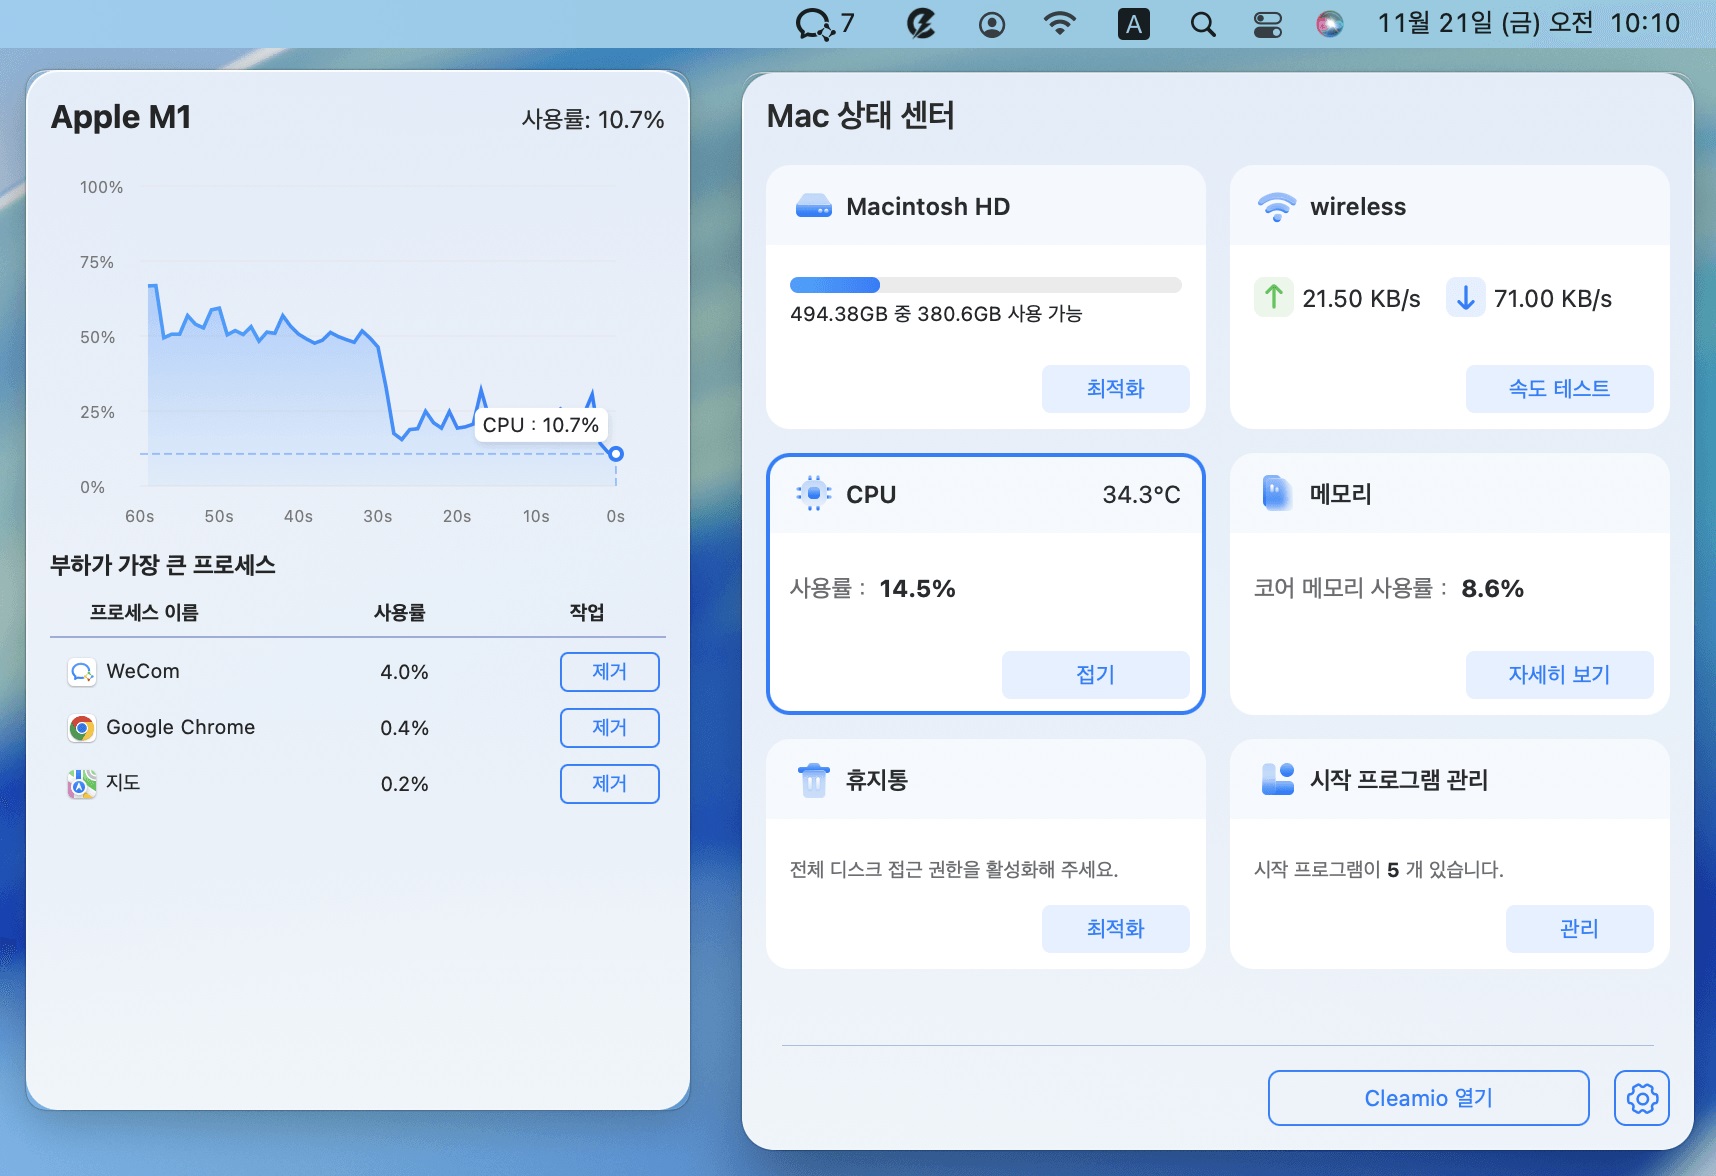1716x1176 pixels.
Task: Open Cleamio settings via the gear icon
Action: pos(1640,1097)
